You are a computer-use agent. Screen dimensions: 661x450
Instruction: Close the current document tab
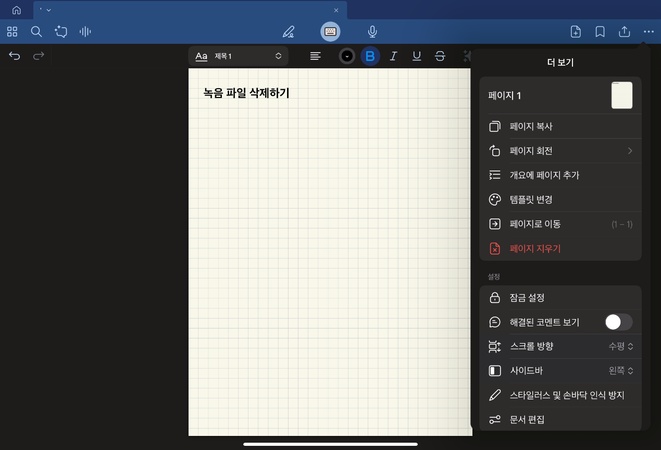point(336,10)
